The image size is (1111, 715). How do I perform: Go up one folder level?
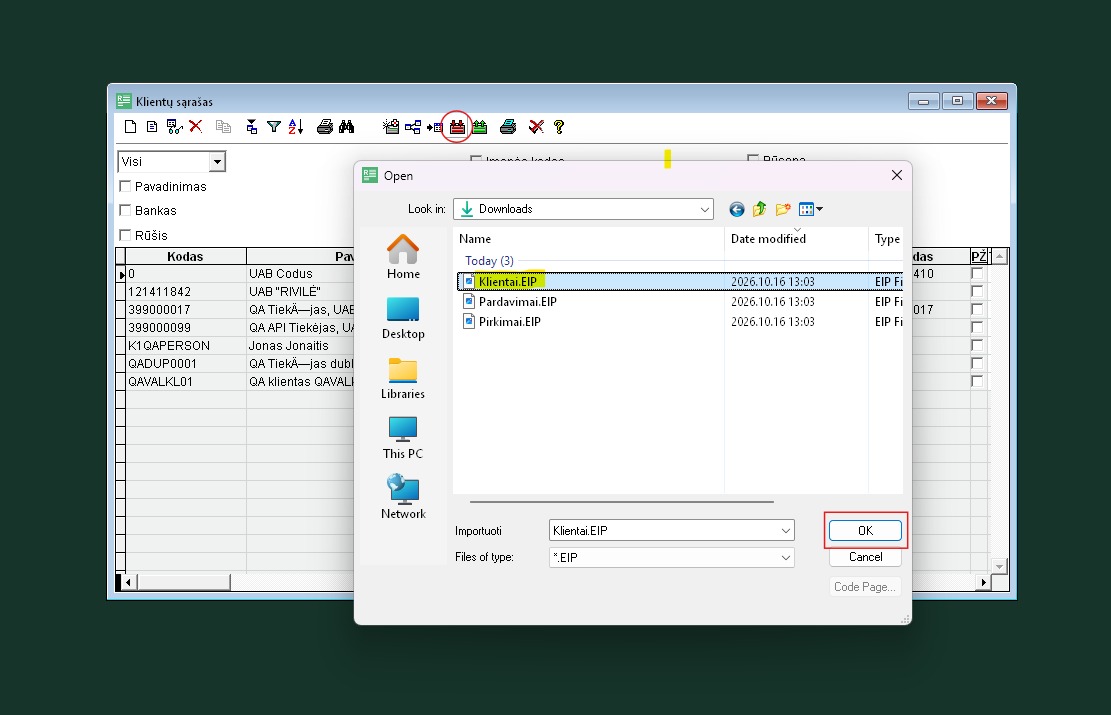tap(760, 209)
